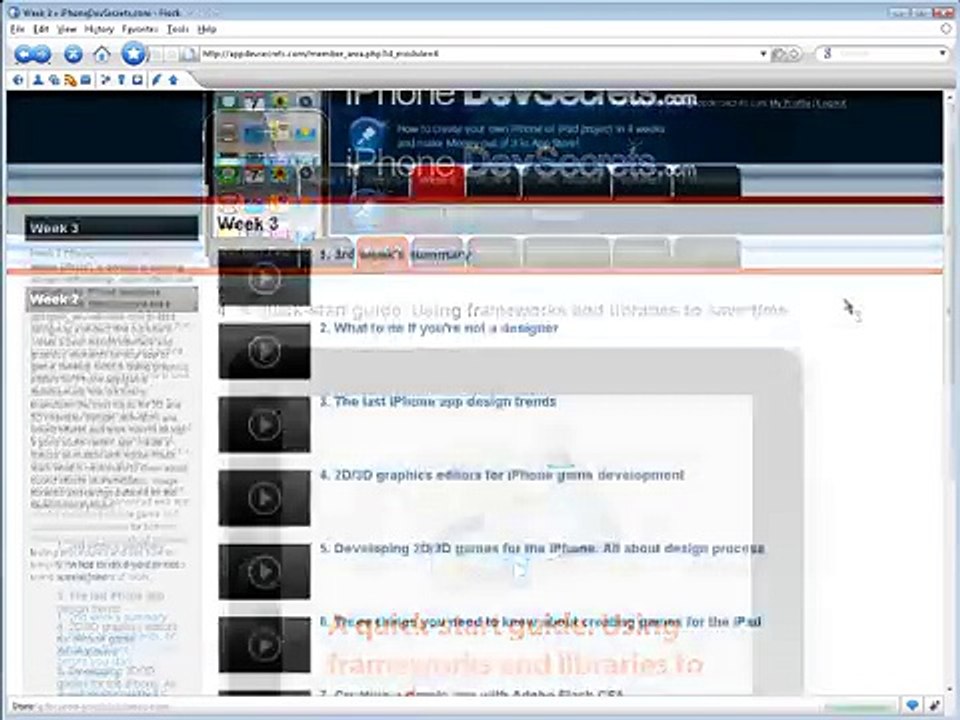Viewport: 960px width, 720px height.
Task: Play the video thumbnail for lesson 1
Action: 264,277
